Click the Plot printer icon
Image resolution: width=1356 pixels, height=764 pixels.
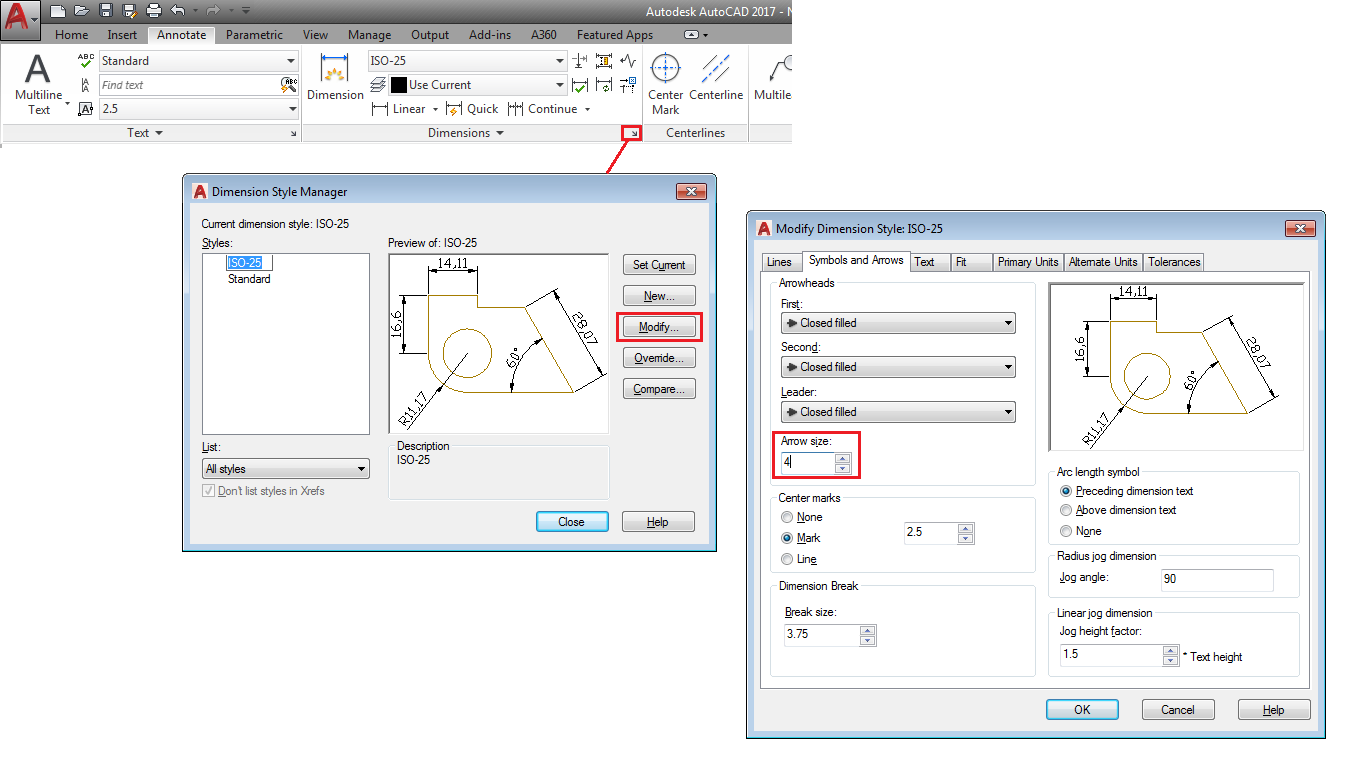153,11
